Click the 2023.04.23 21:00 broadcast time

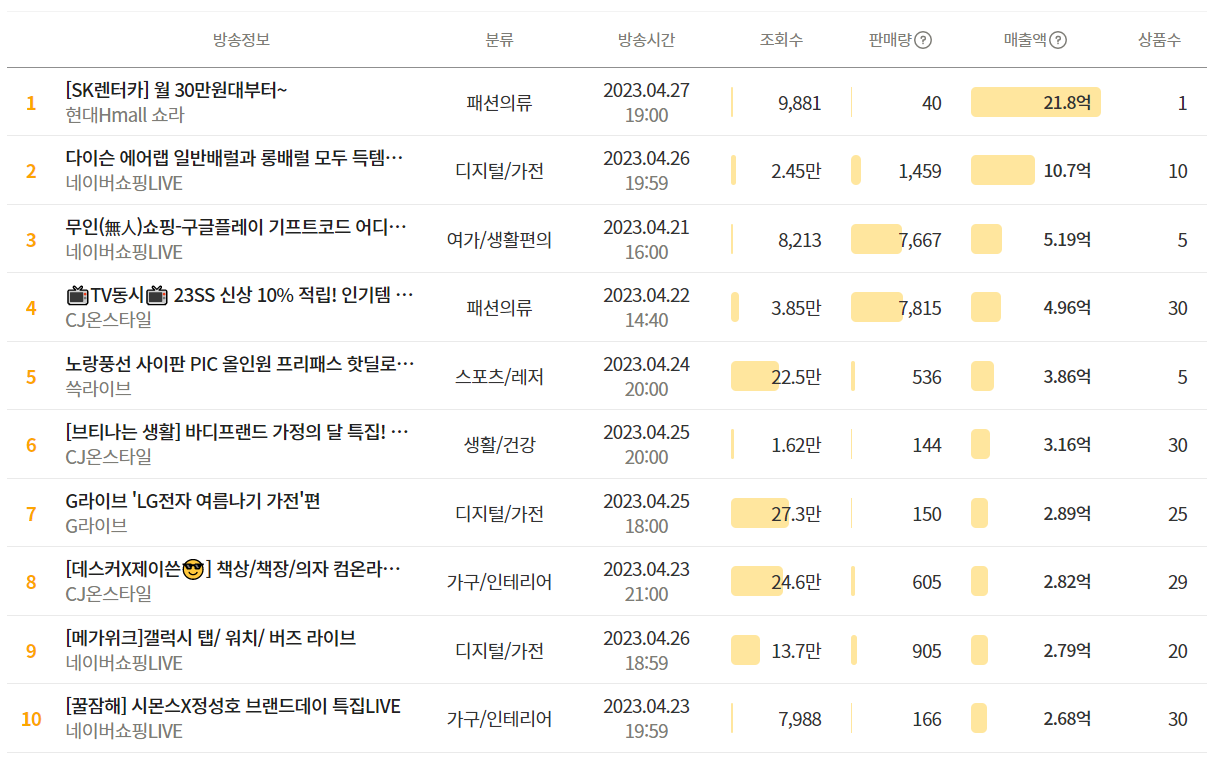pos(646,581)
